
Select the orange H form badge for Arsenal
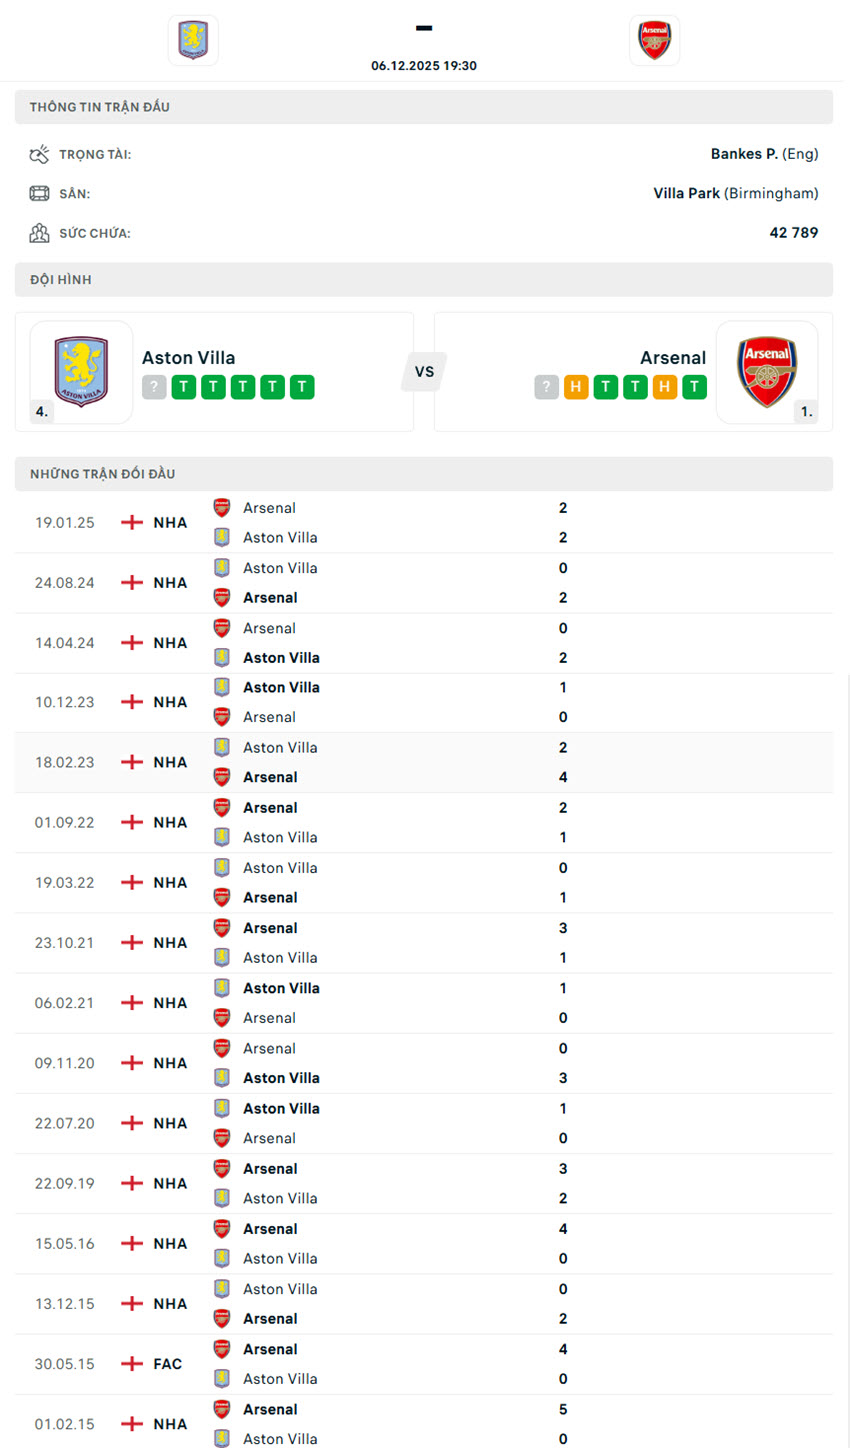tap(576, 387)
